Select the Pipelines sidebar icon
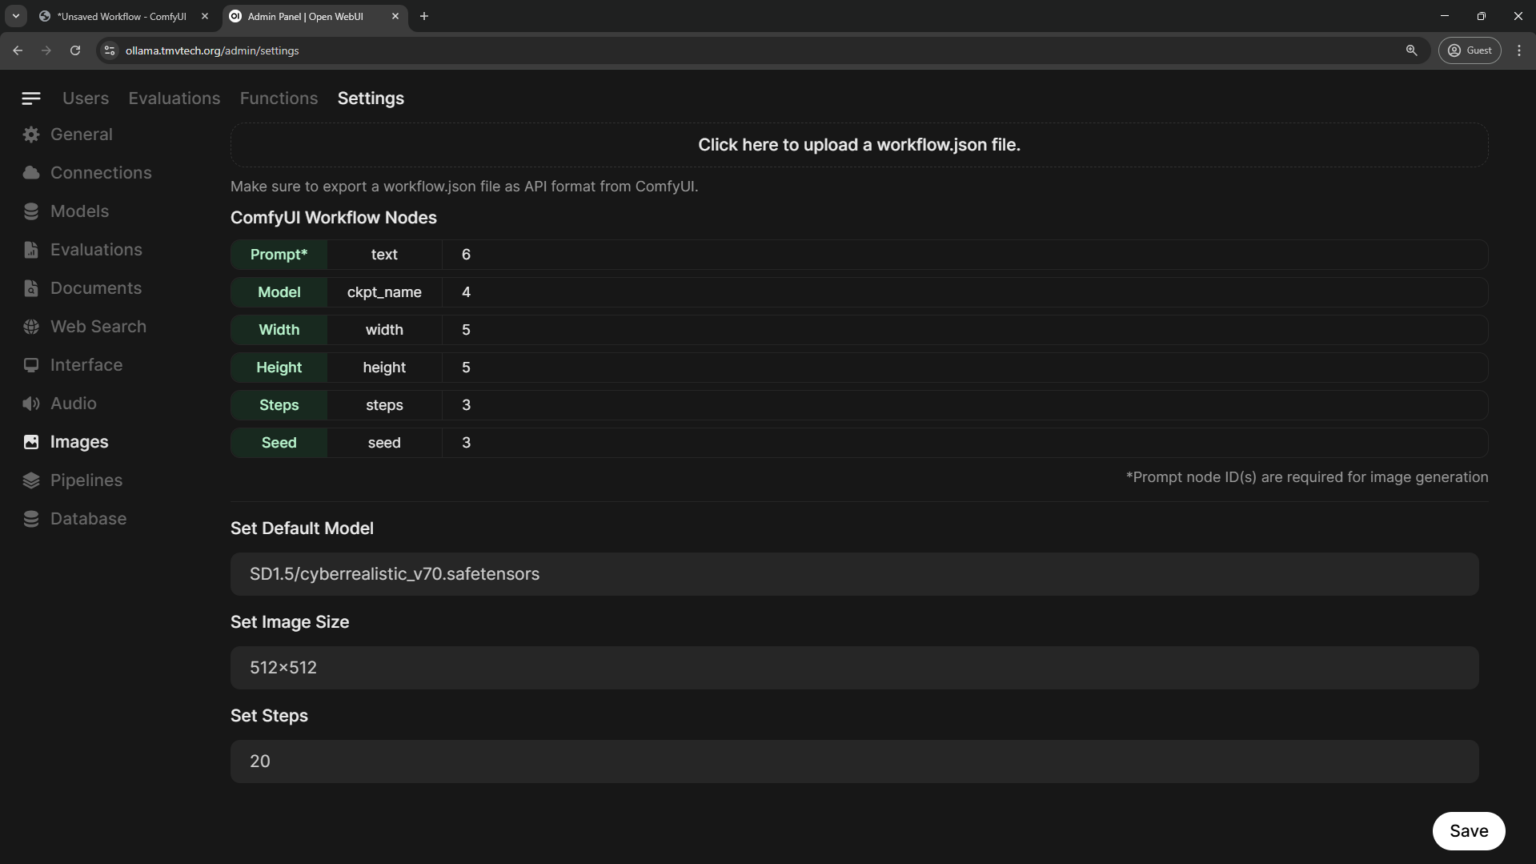 coord(30,480)
